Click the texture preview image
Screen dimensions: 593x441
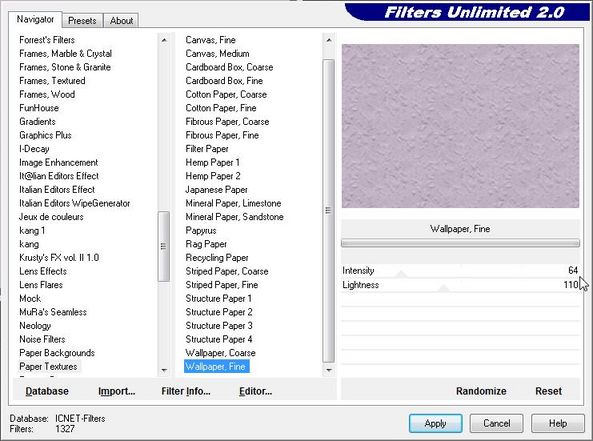tap(460, 126)
